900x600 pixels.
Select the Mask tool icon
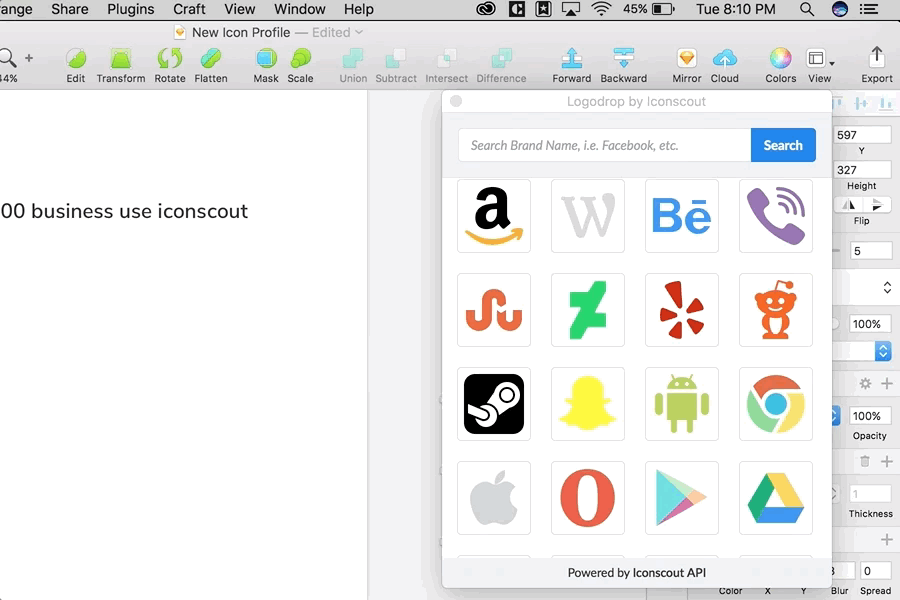266,59
